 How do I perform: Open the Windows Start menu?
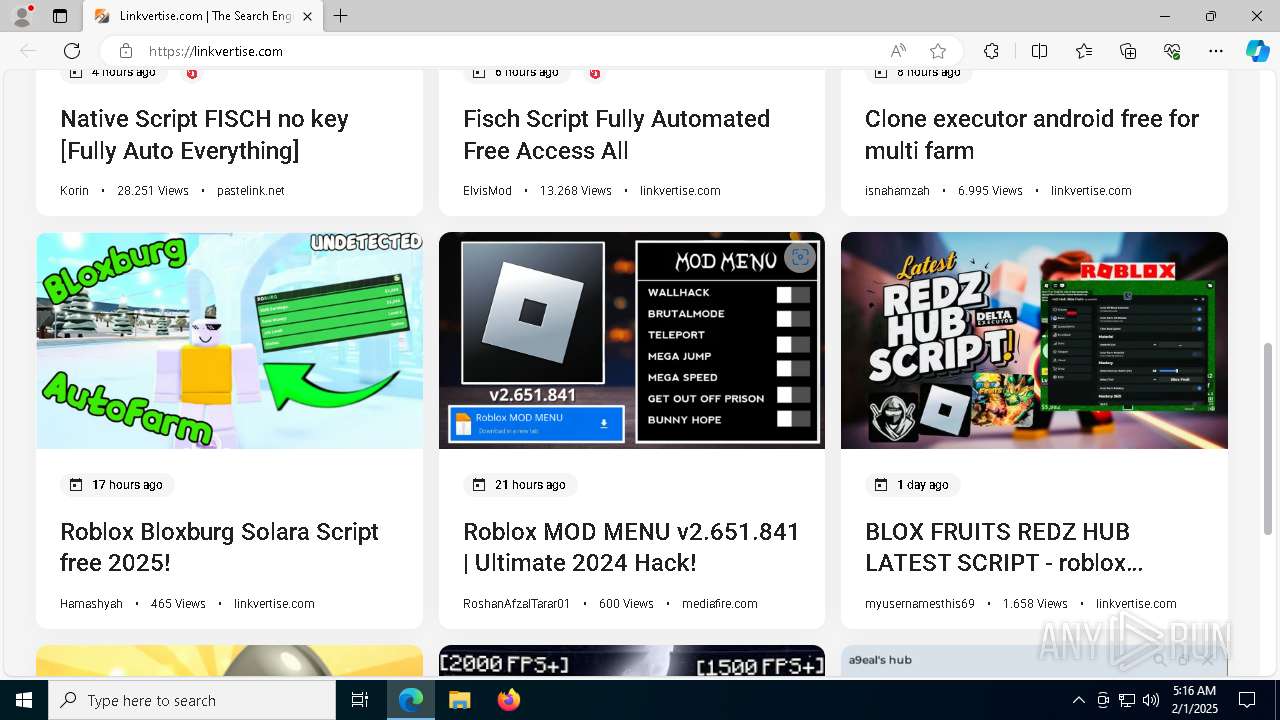[24, 700]
